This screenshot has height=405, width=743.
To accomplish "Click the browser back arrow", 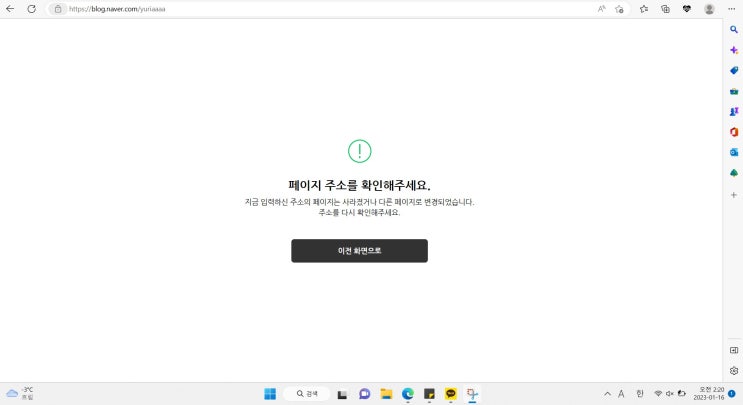I will tap(9, 9).
